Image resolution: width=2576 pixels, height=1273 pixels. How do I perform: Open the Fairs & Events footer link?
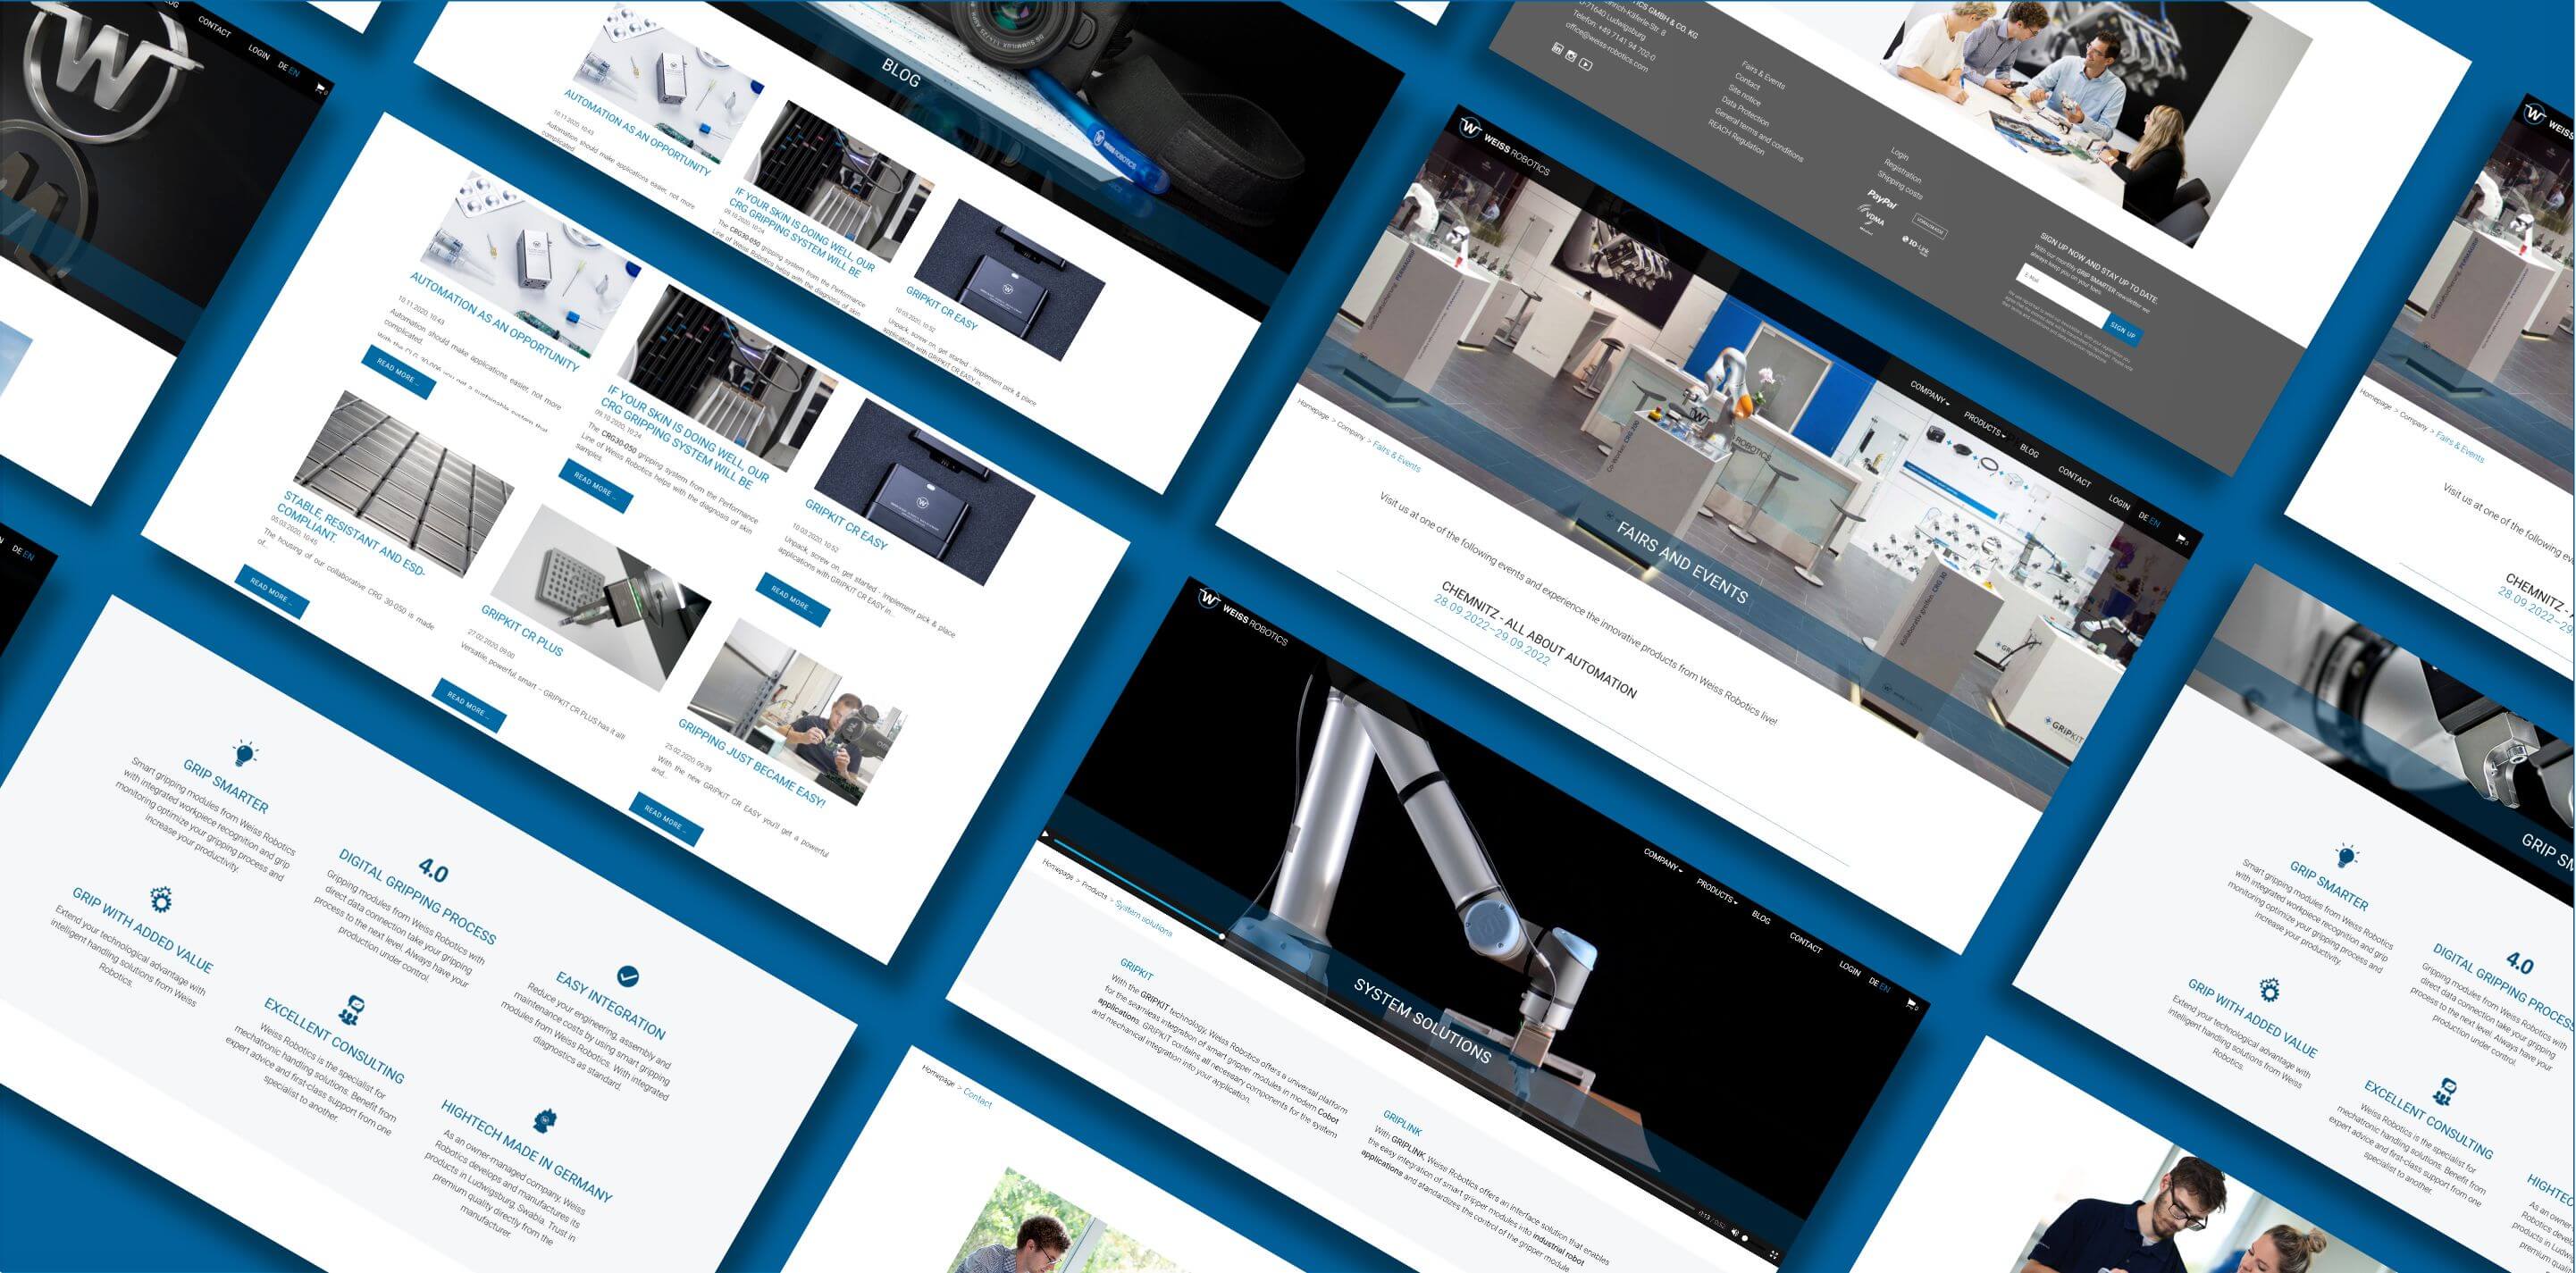tap(1764, 75)
